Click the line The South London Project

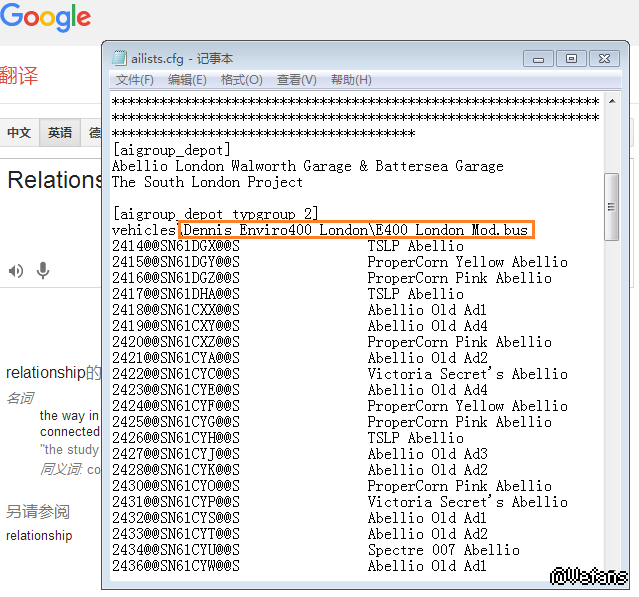coord(207,182)
